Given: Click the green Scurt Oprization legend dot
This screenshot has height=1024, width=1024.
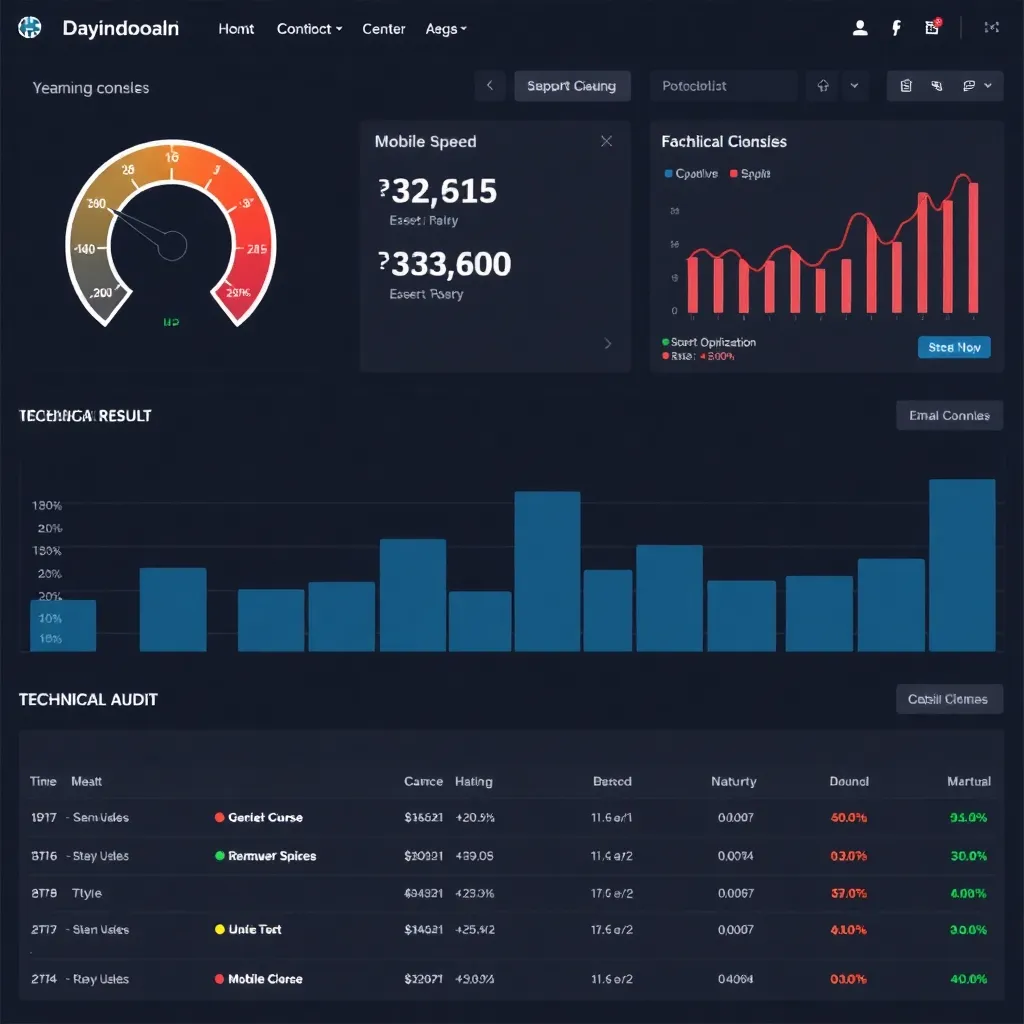Looking at the screenshot, I should (x=665, y=342).
